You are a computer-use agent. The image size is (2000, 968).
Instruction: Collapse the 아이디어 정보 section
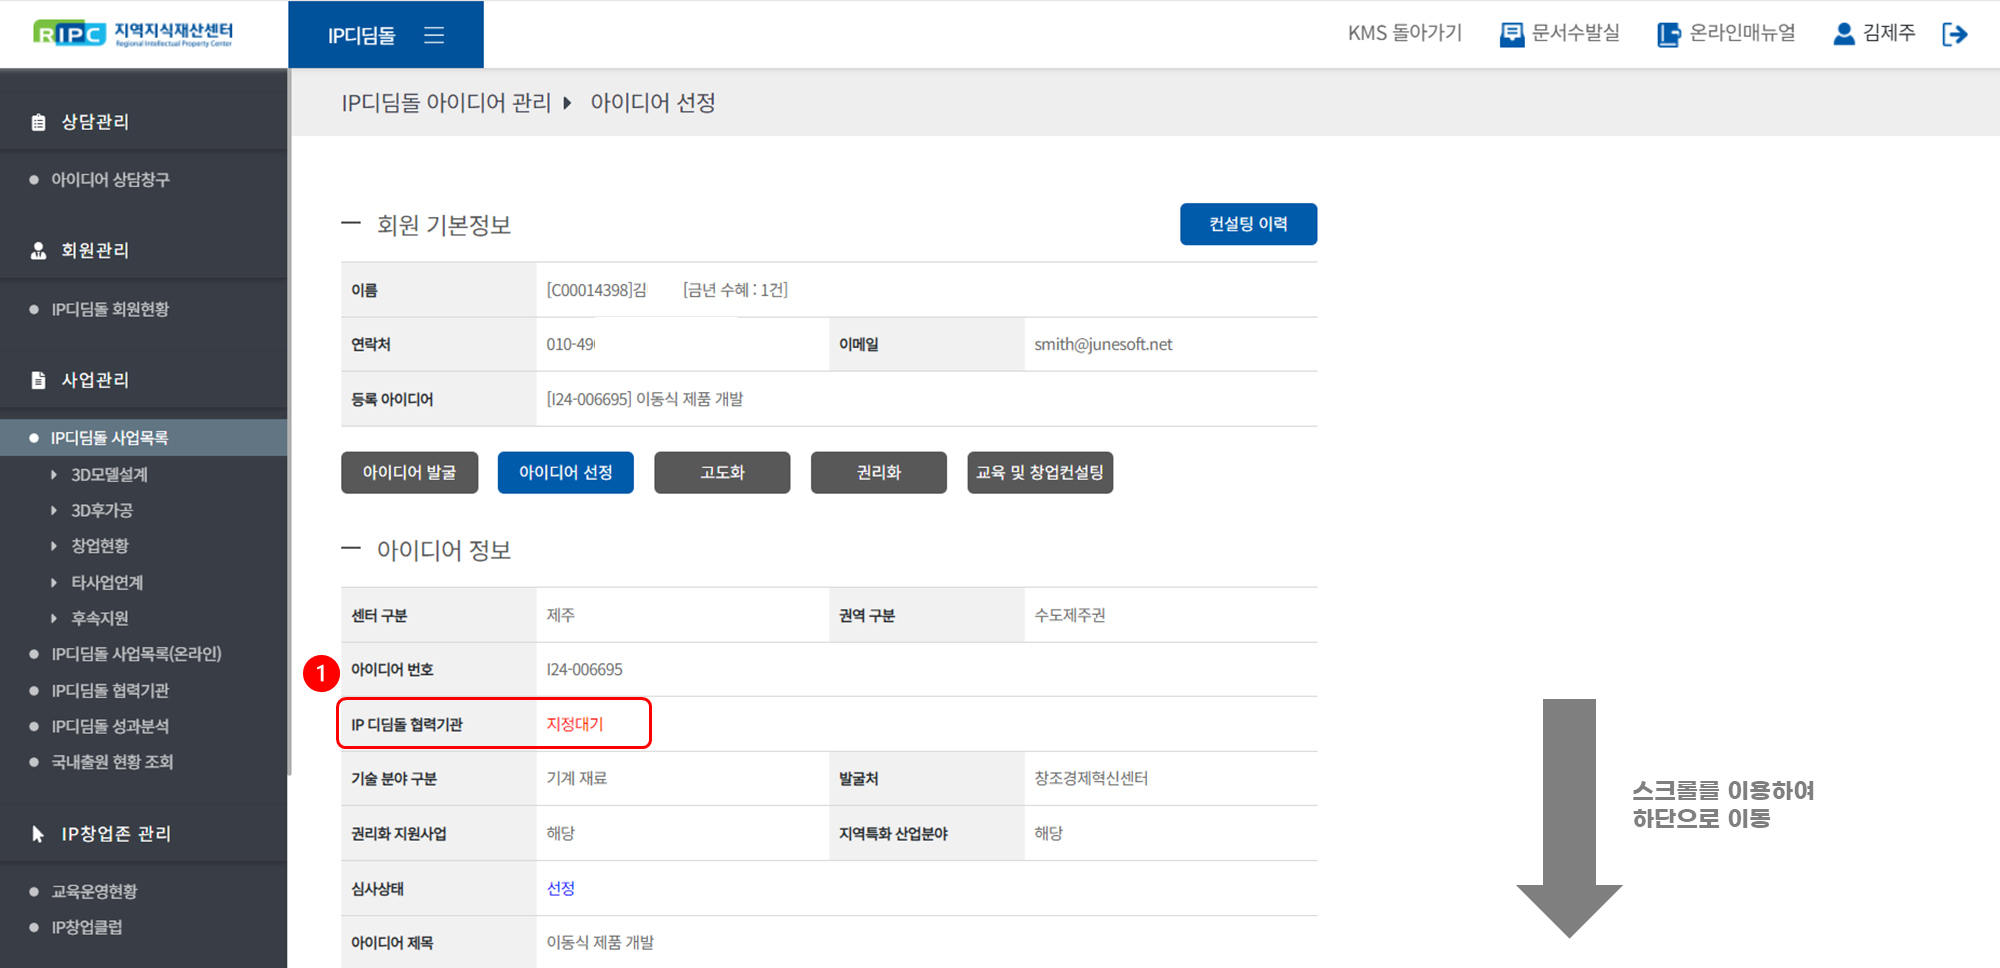351,549
